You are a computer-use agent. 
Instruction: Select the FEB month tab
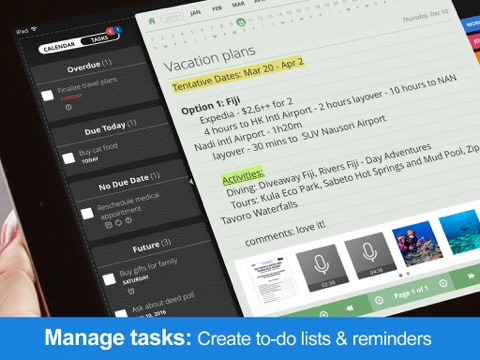[217, 9]
